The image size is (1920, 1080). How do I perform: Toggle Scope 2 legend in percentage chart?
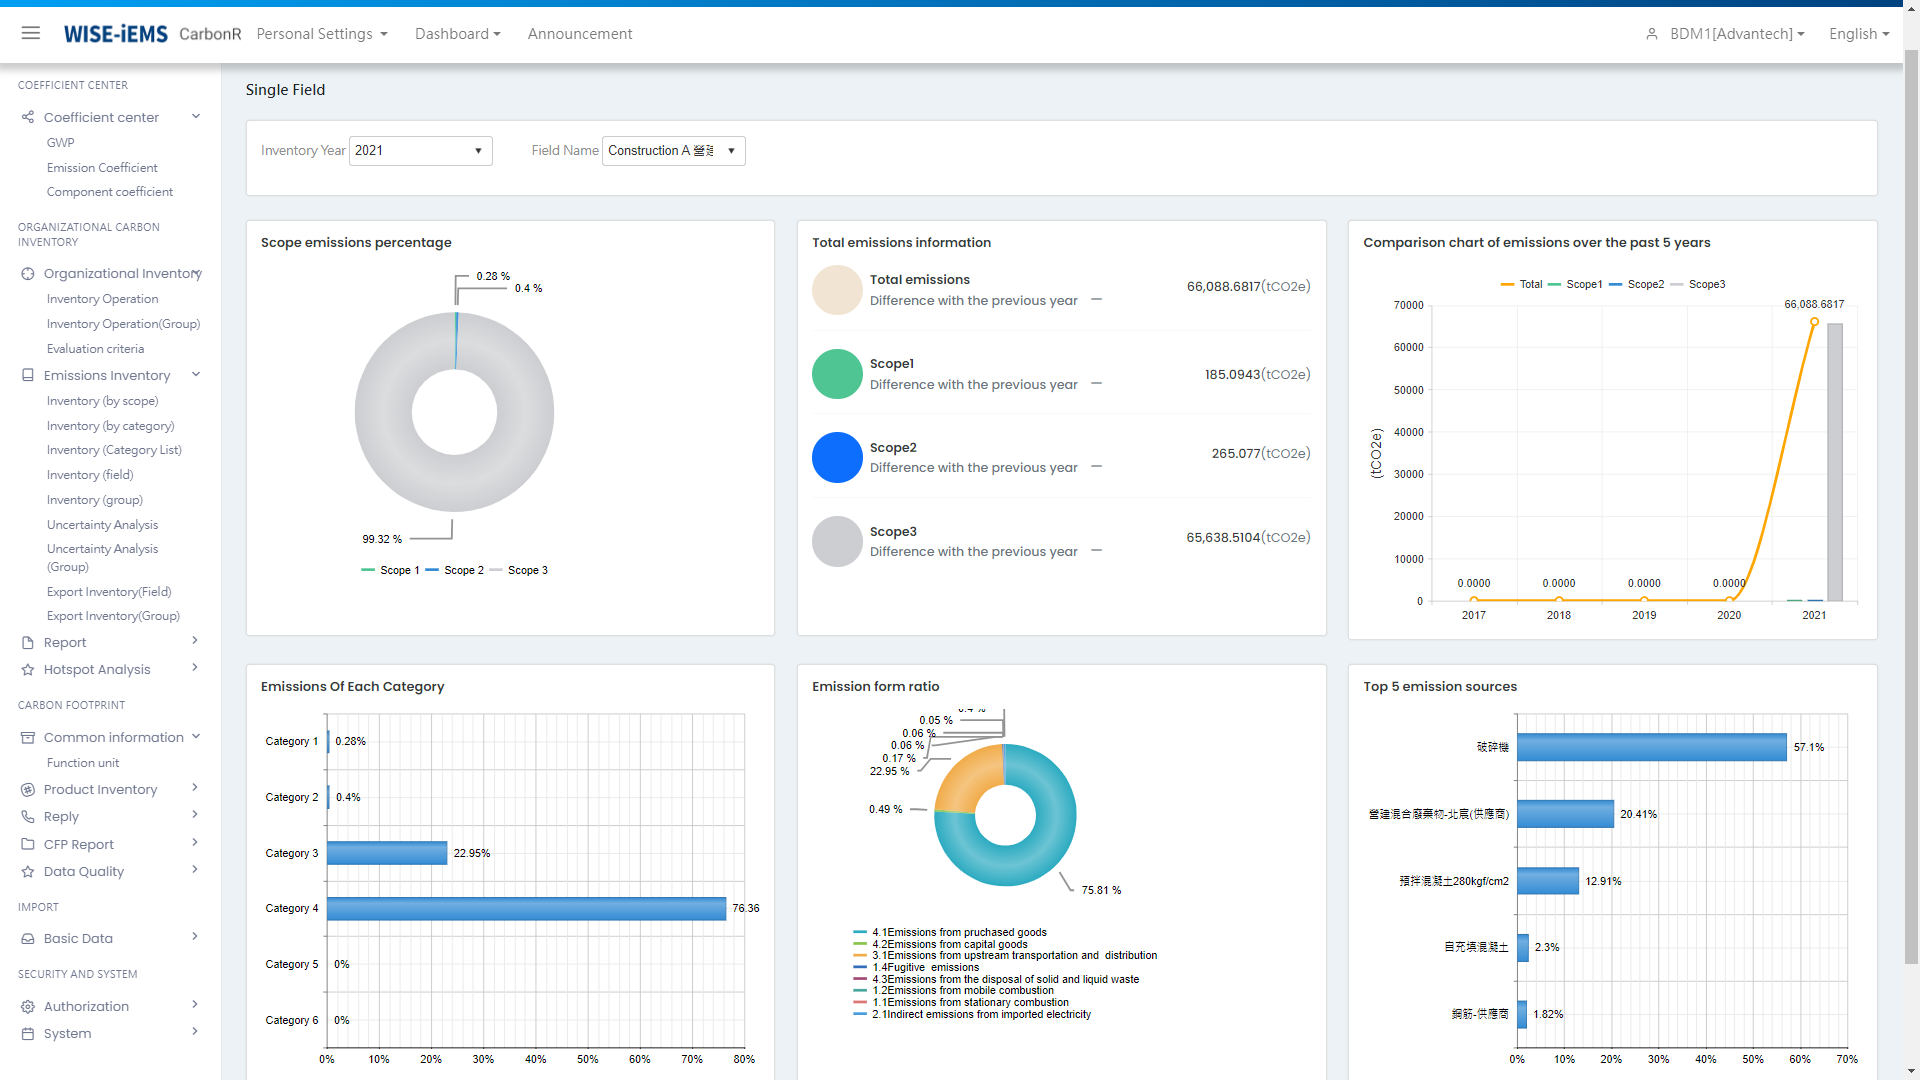(x=454, y=570)
